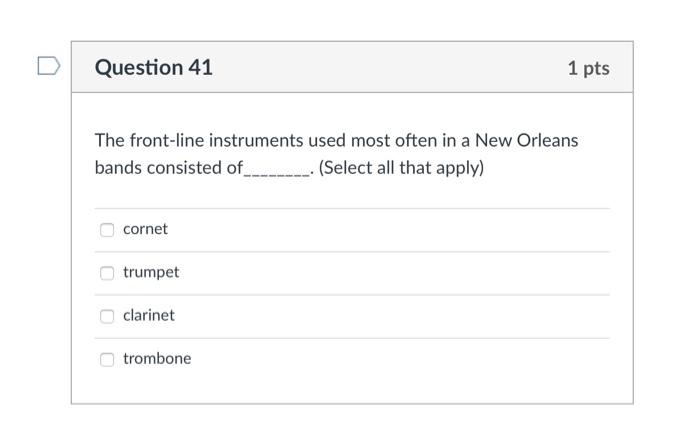
Task: Select the trombone checkbox
Action: (107, 359)
